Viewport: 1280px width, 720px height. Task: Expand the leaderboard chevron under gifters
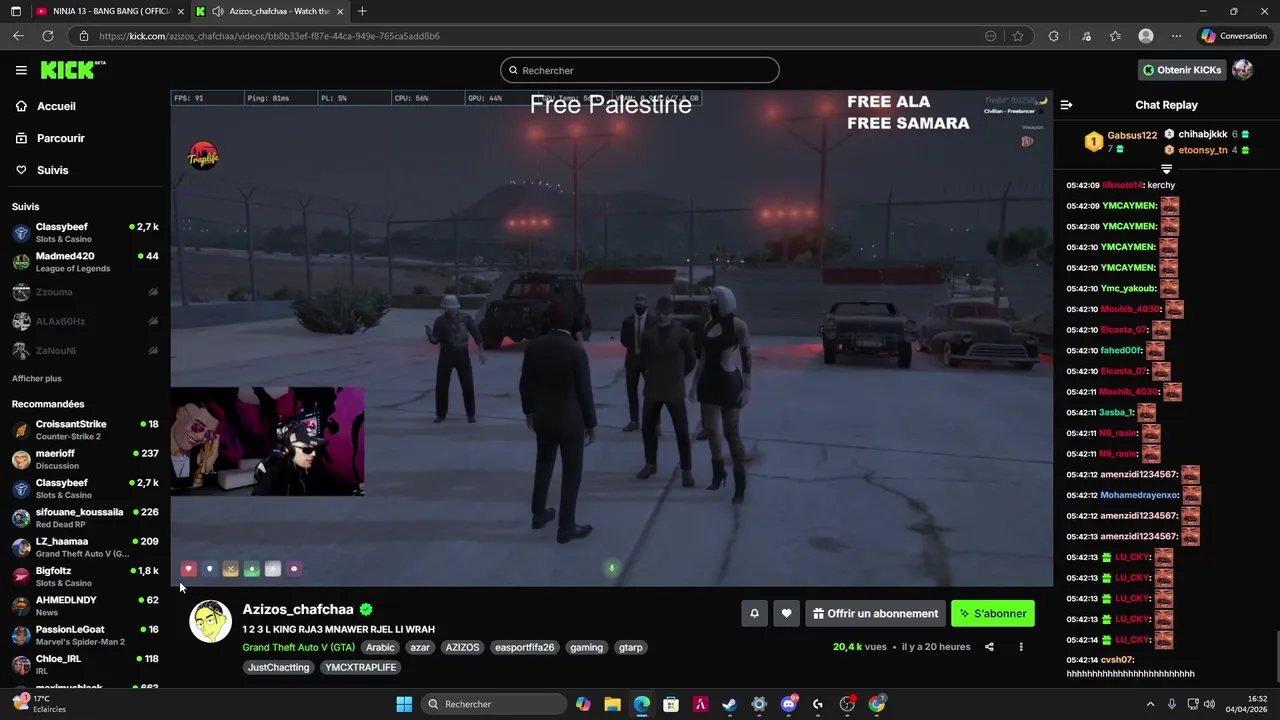(x=1166, y=169)
